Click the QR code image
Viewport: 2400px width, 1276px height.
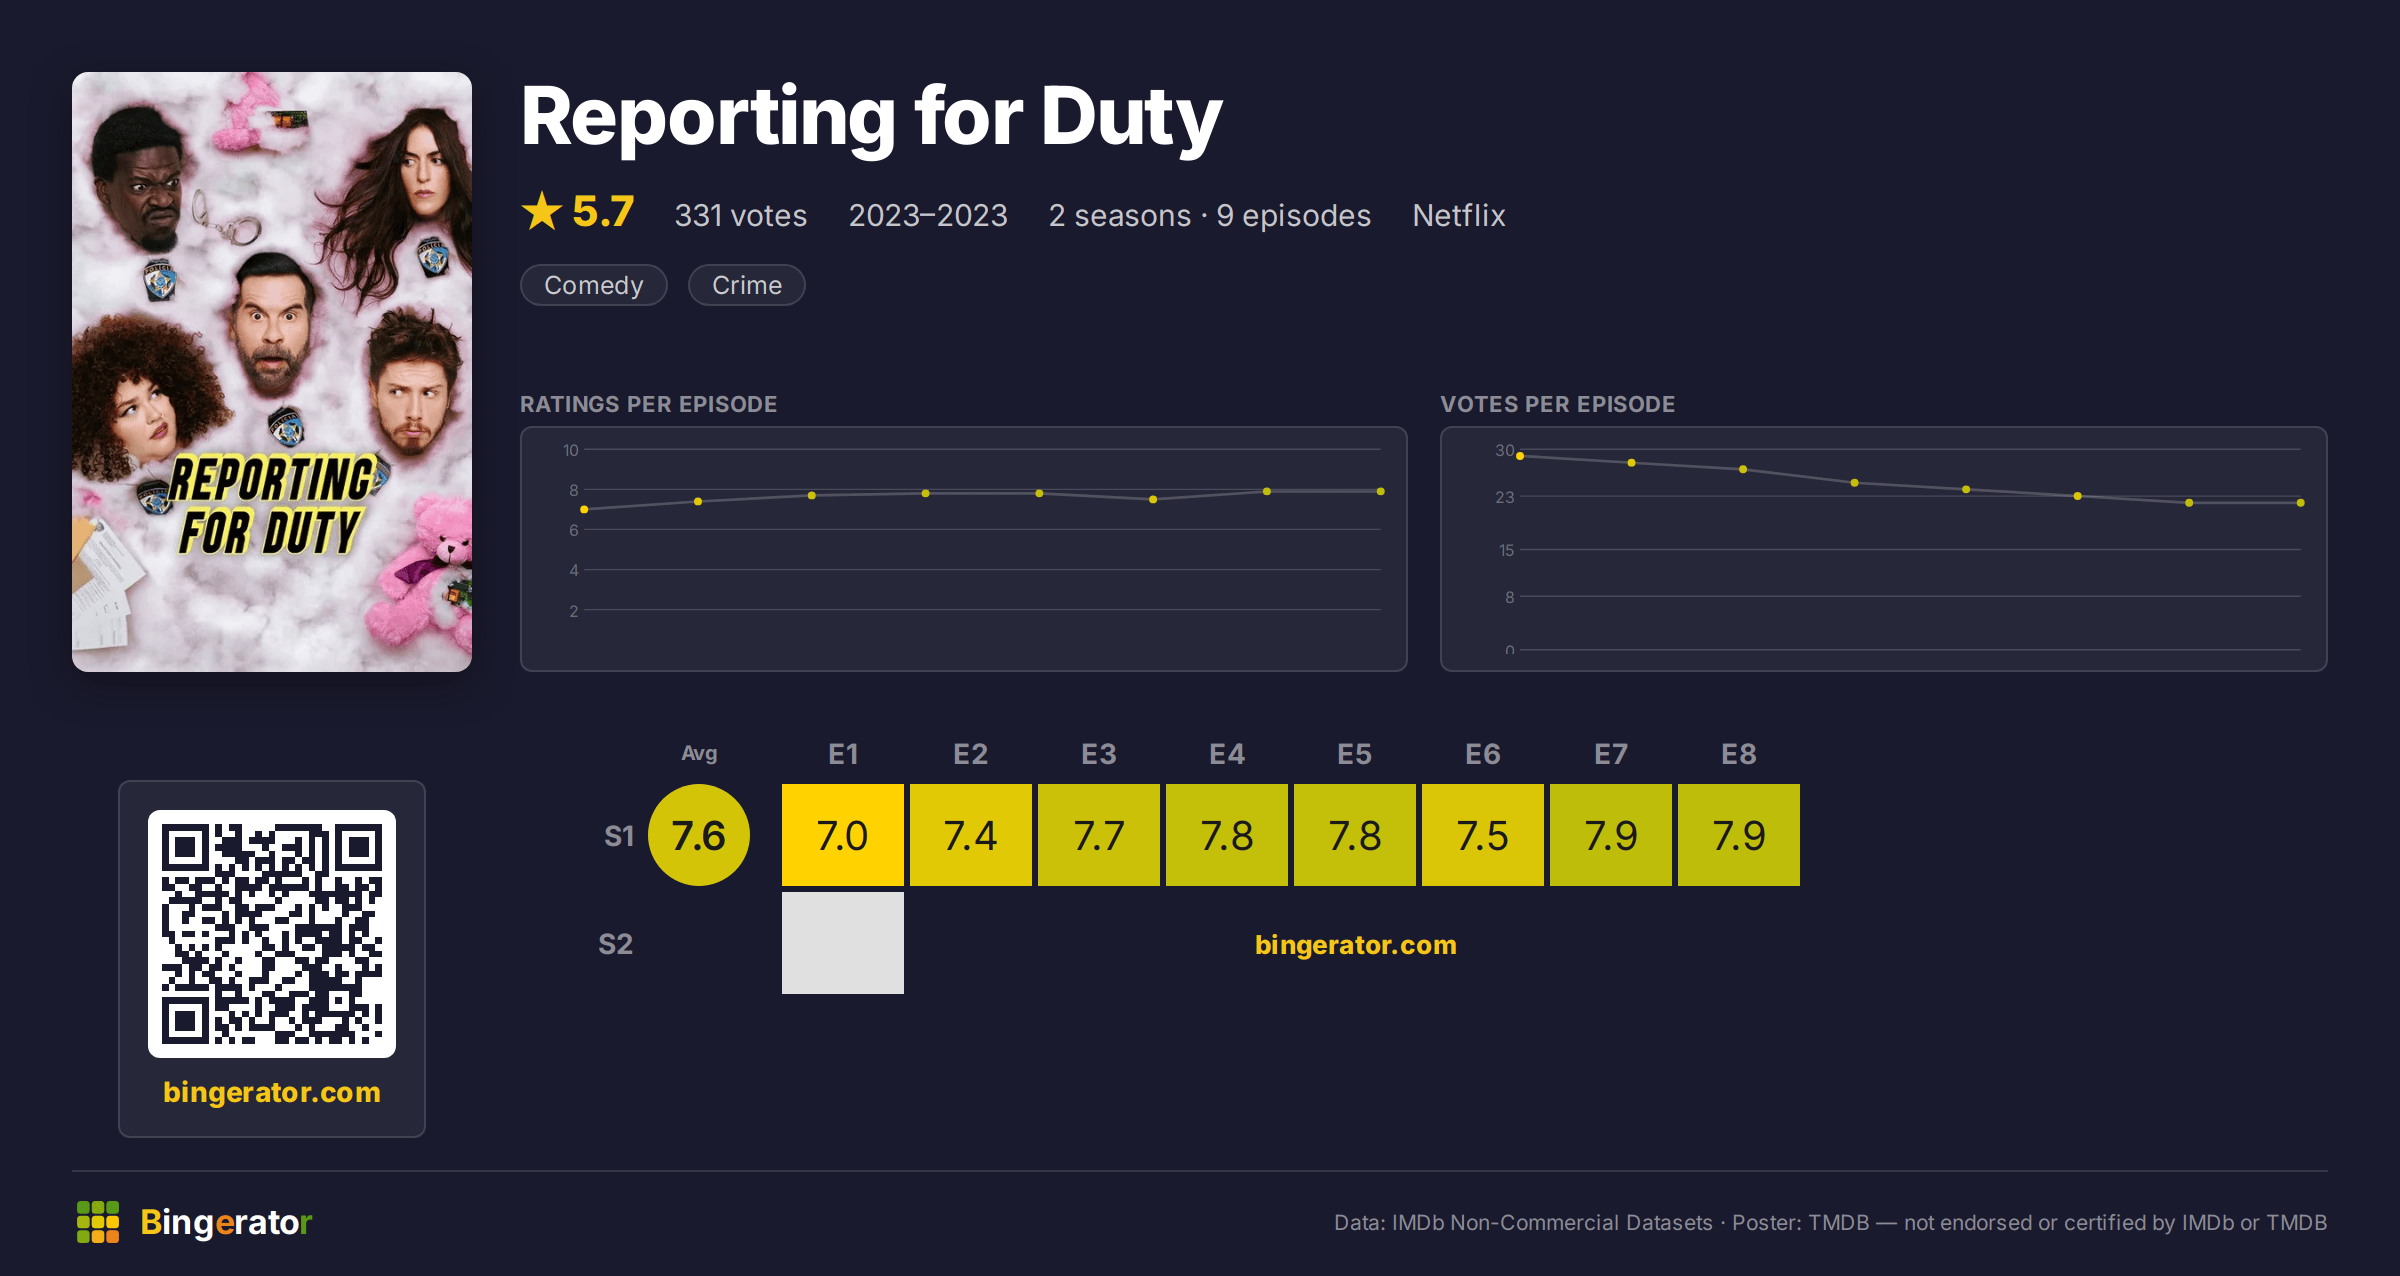pyautogui.click(x=272, y=934)
